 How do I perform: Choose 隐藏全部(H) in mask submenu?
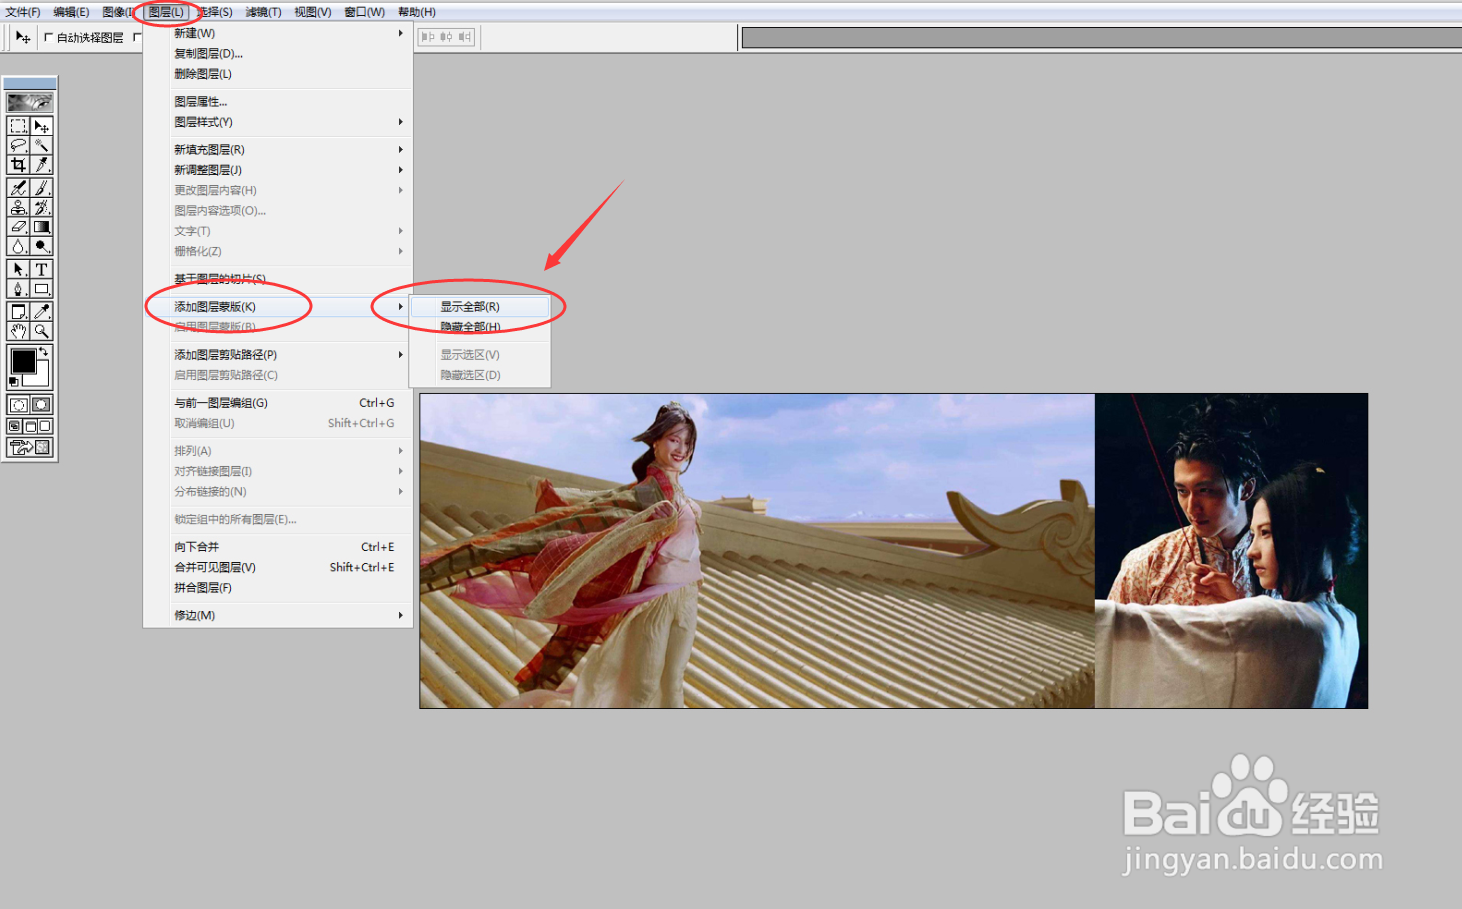click(x=480, y=327)
